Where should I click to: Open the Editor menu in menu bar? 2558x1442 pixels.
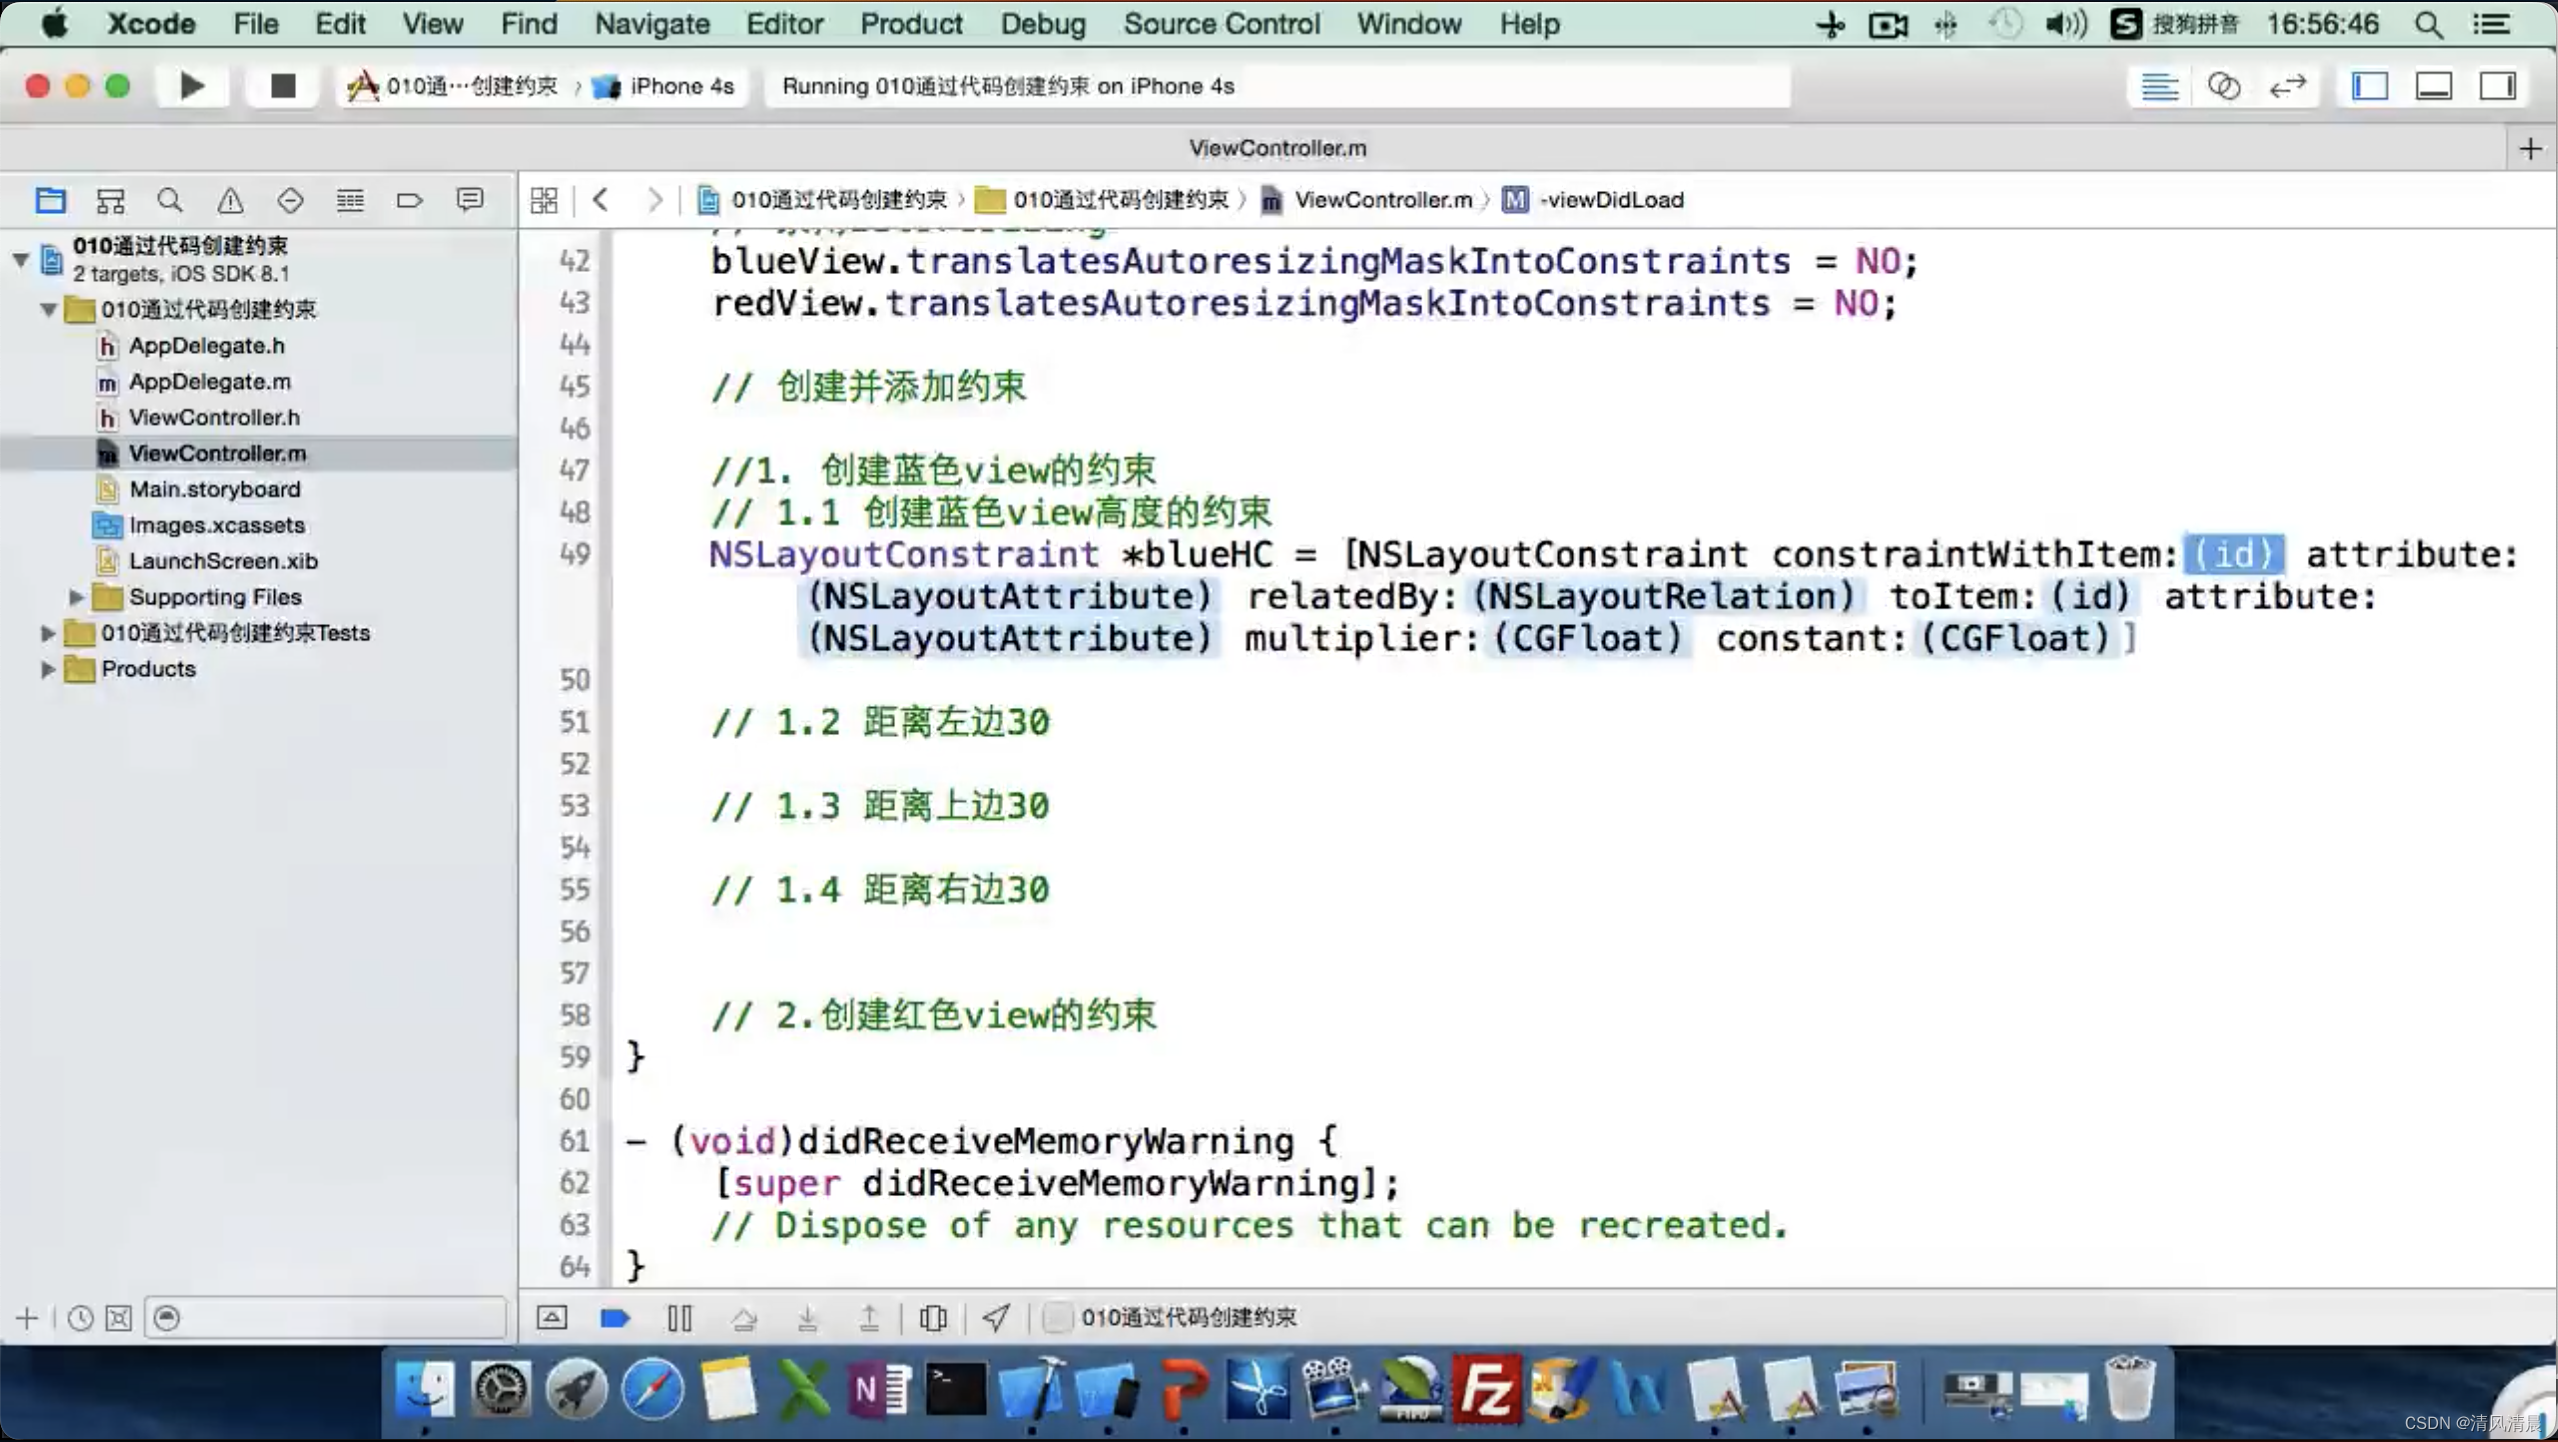click(x=785, y=23)
